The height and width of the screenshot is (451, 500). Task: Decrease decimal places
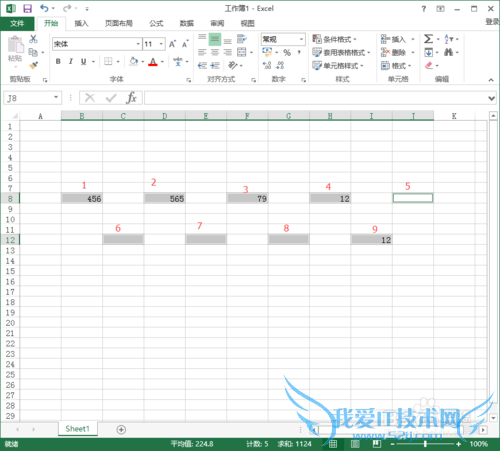pos(280,65)
